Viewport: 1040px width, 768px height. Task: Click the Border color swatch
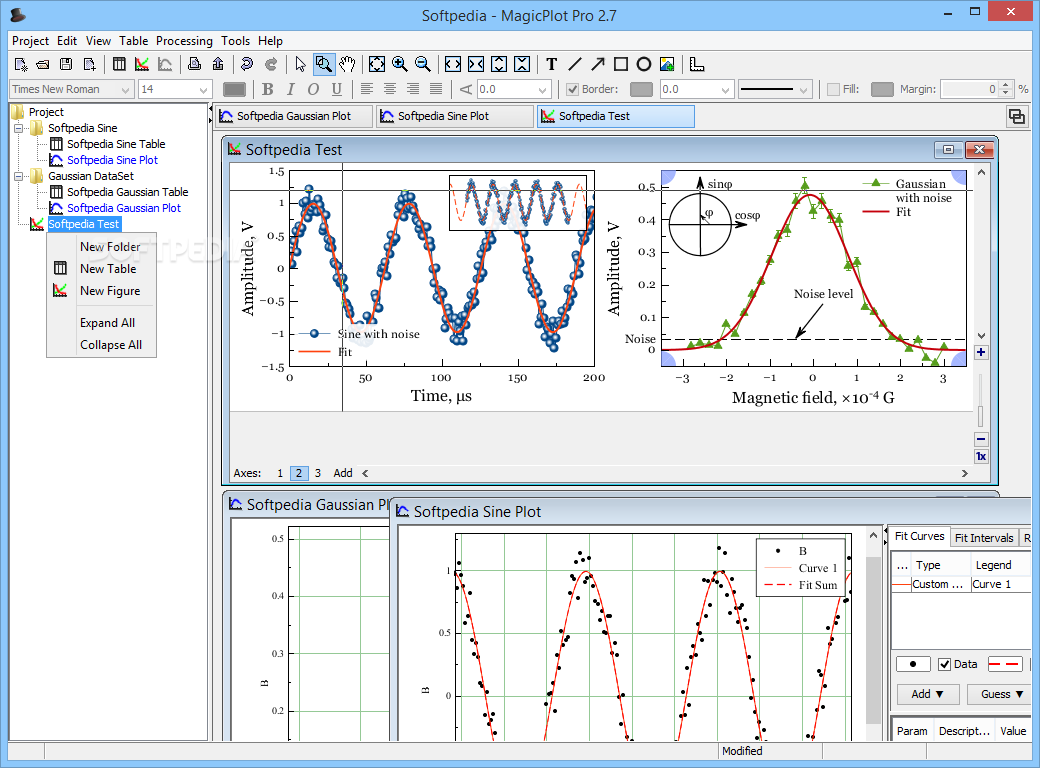(641, 90)
